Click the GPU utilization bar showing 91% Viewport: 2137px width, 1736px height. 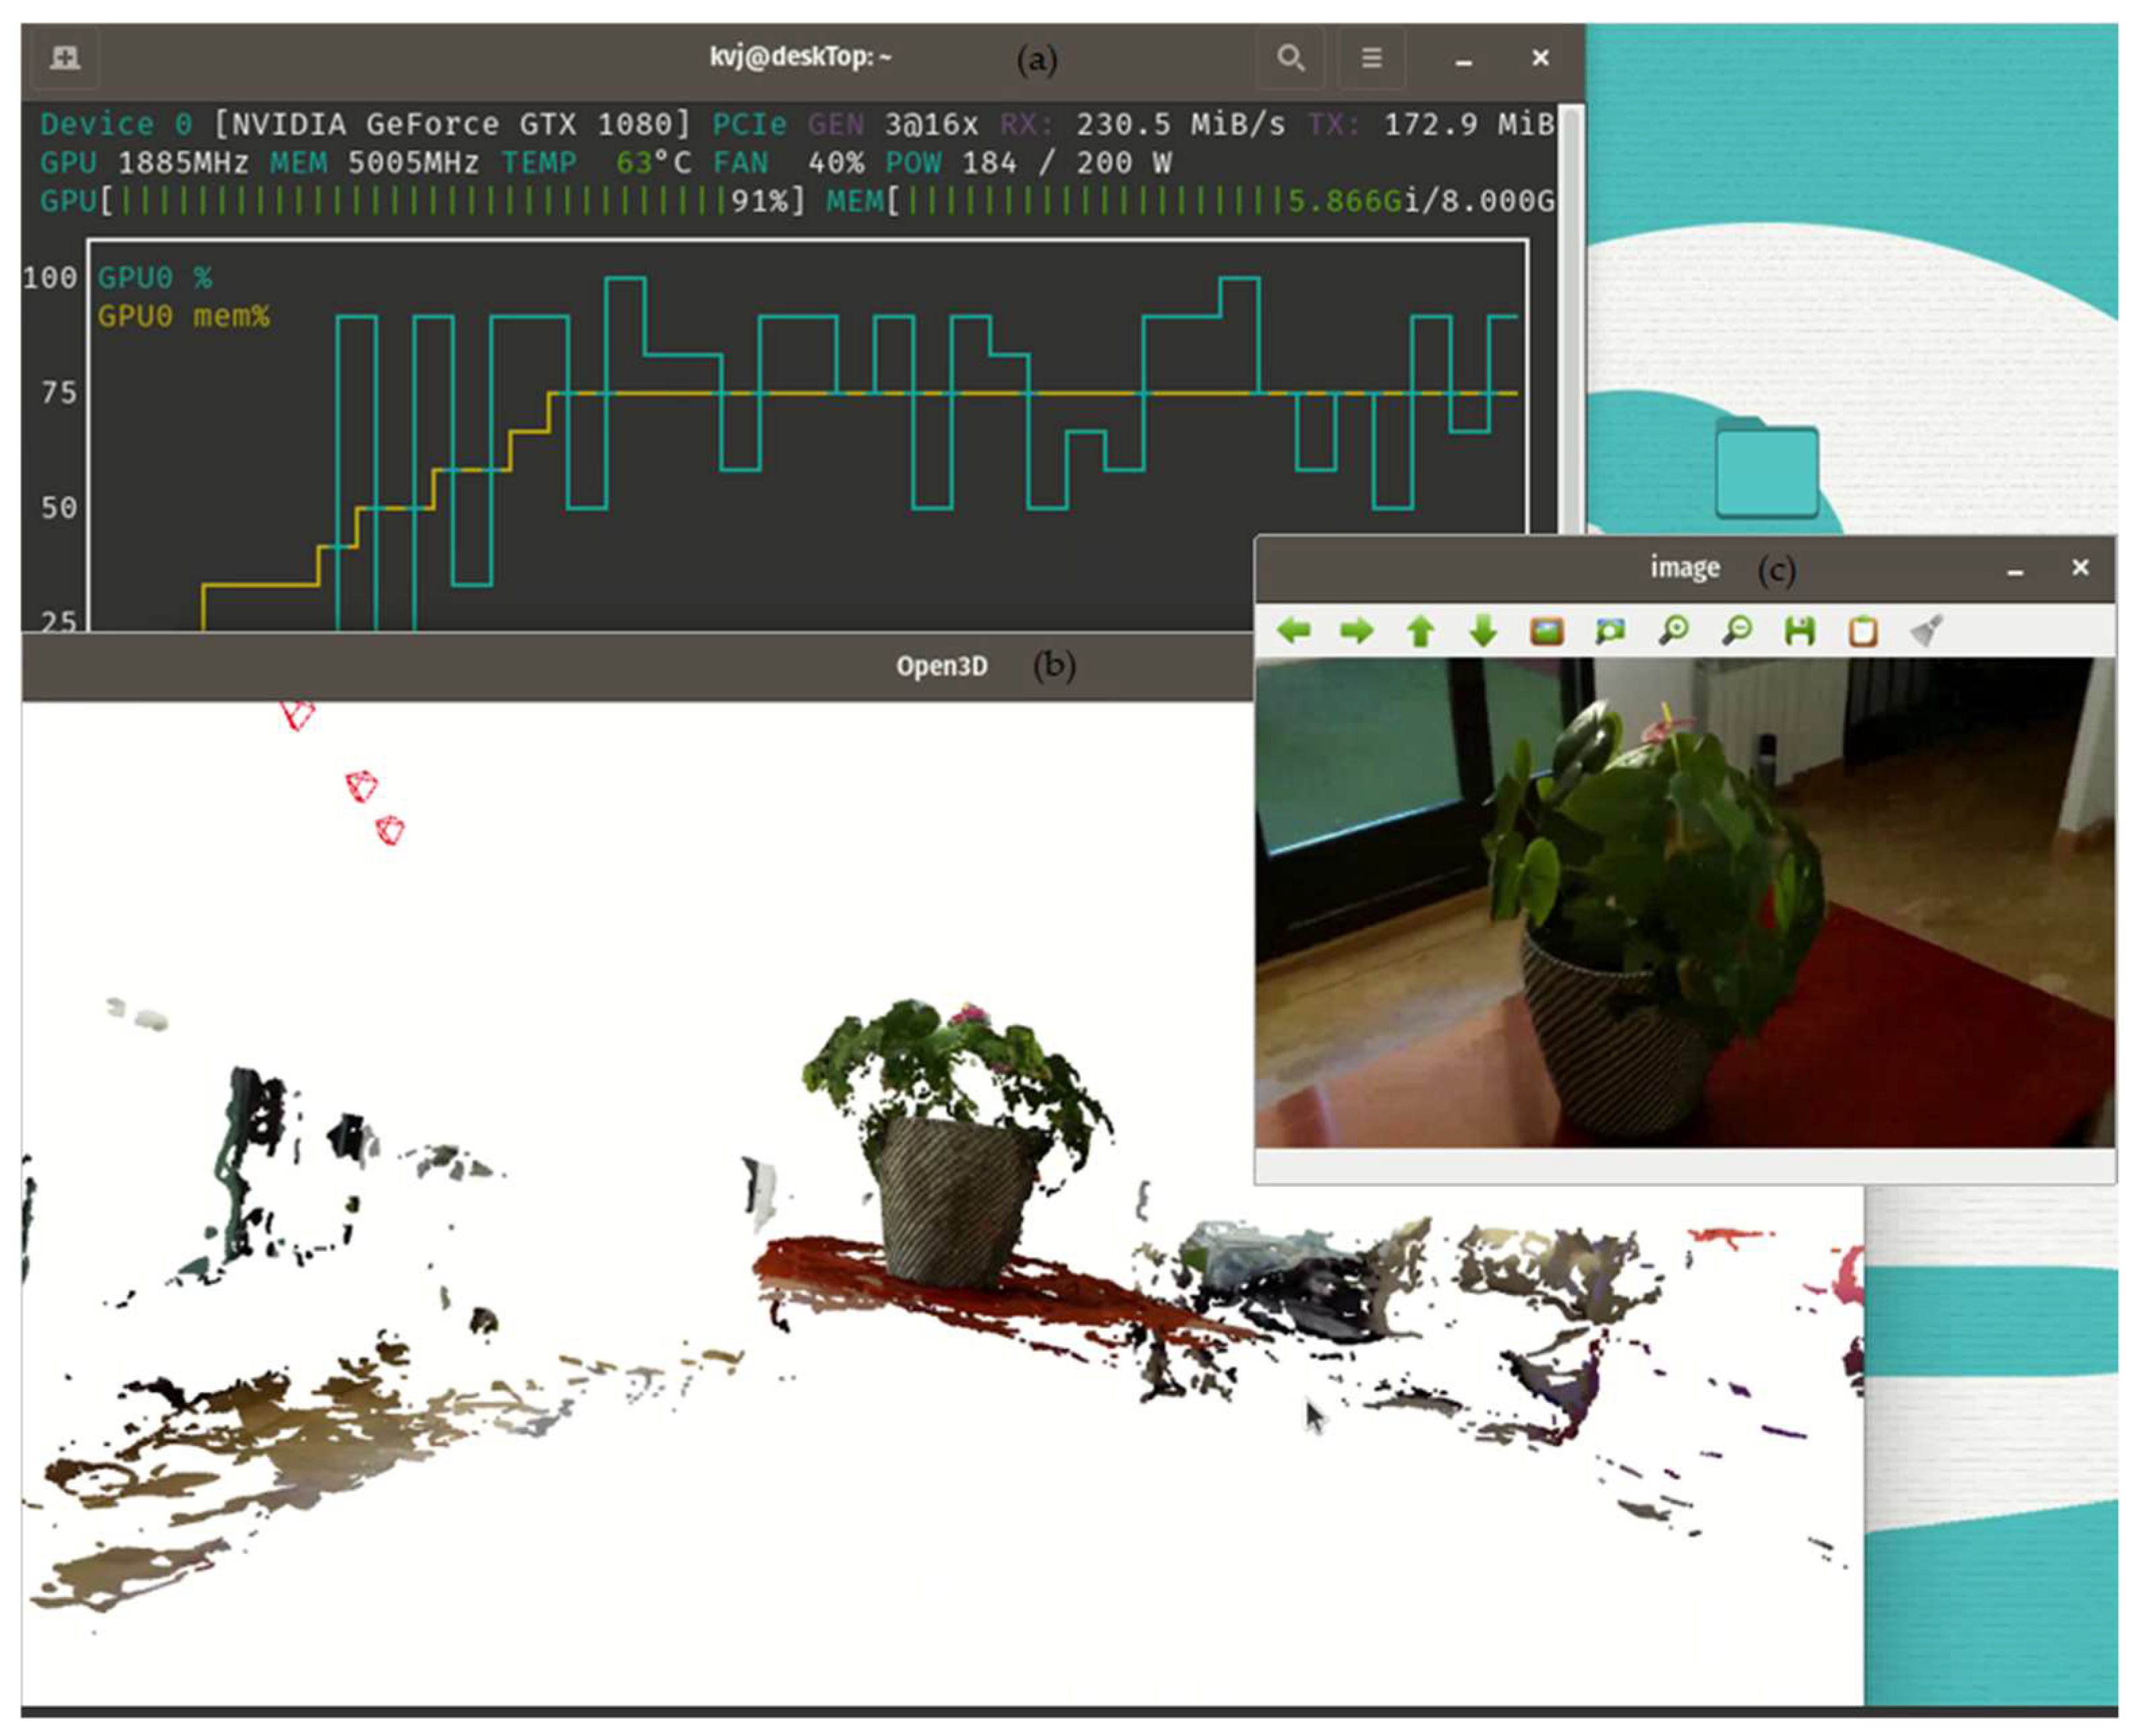pyautogui.click(x=423, y=201)
